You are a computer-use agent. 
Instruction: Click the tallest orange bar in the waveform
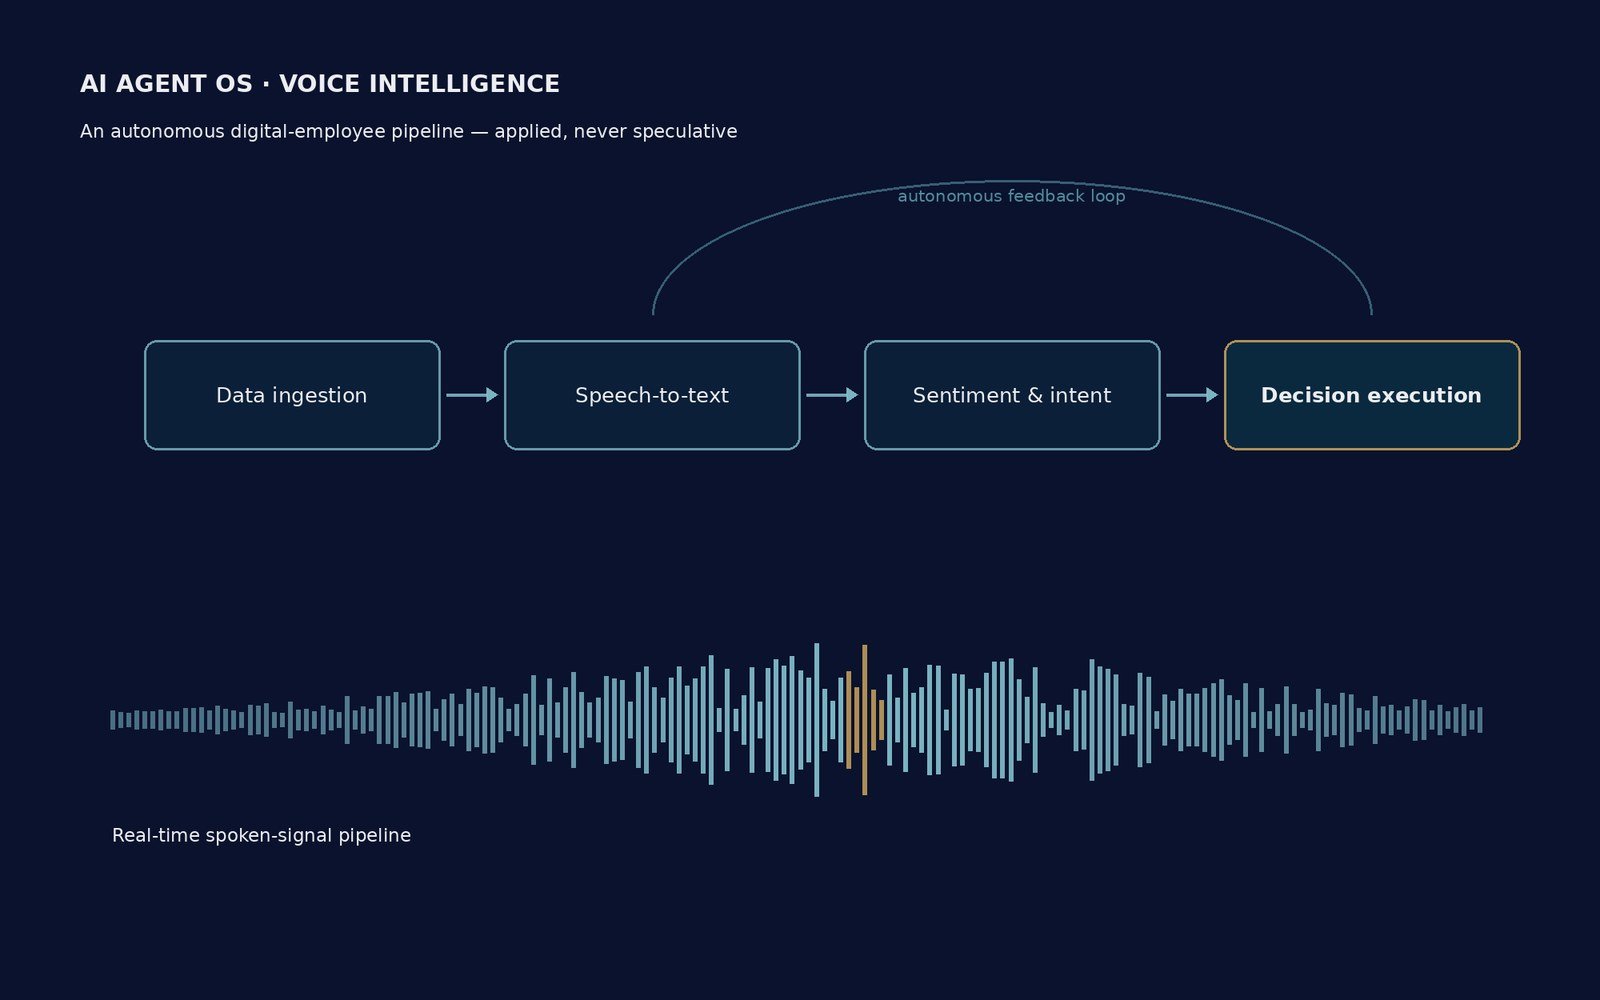tap(864, 720)
